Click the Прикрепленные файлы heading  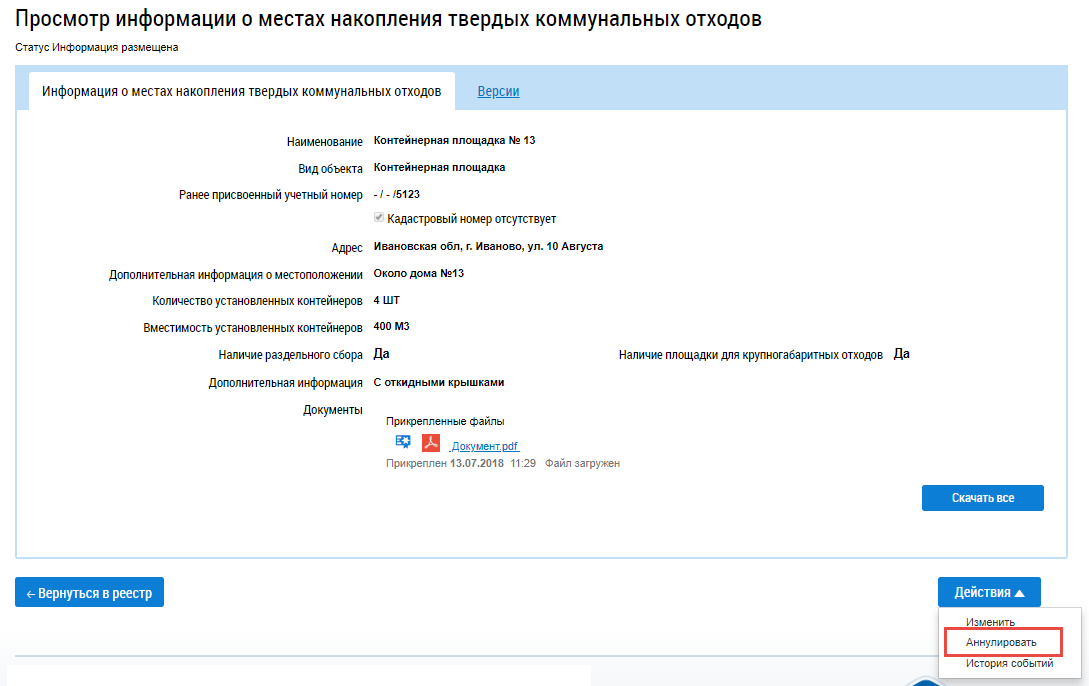pos(445,421)
